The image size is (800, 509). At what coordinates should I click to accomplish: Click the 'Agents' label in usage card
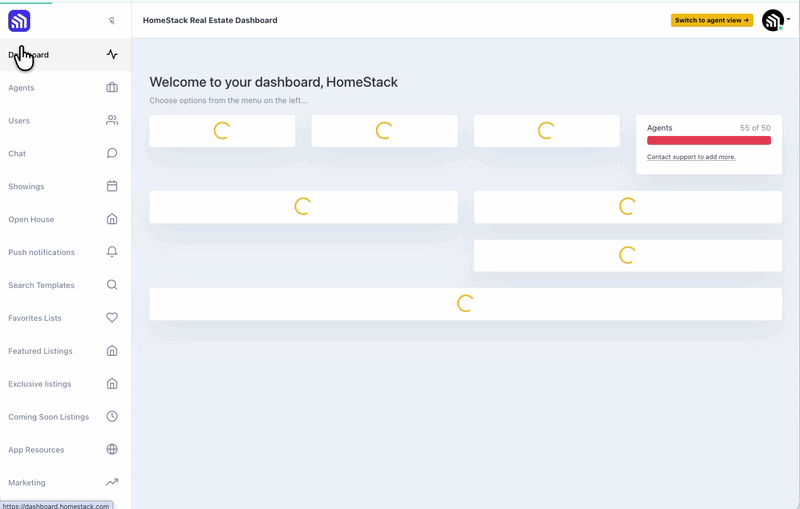[660, 128]
